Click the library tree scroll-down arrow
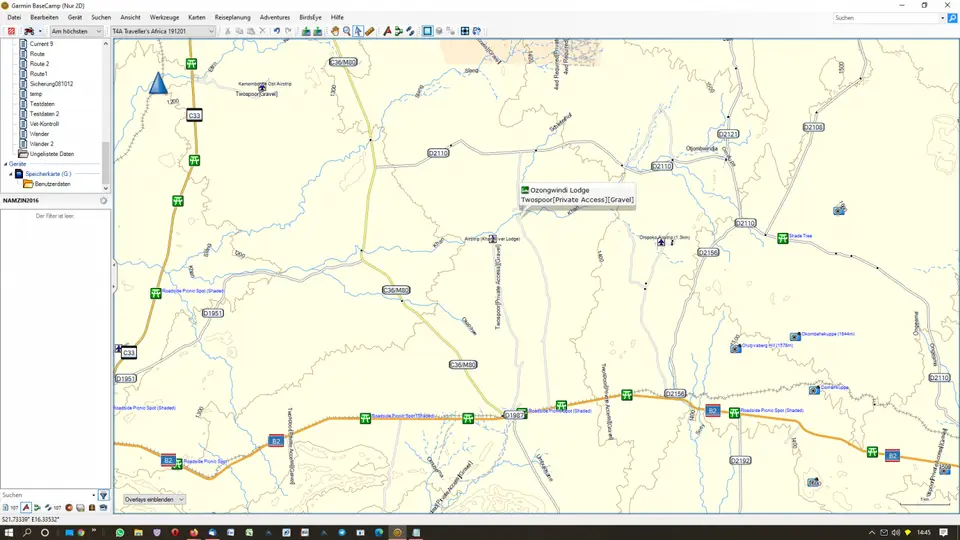 coord(106,188)
